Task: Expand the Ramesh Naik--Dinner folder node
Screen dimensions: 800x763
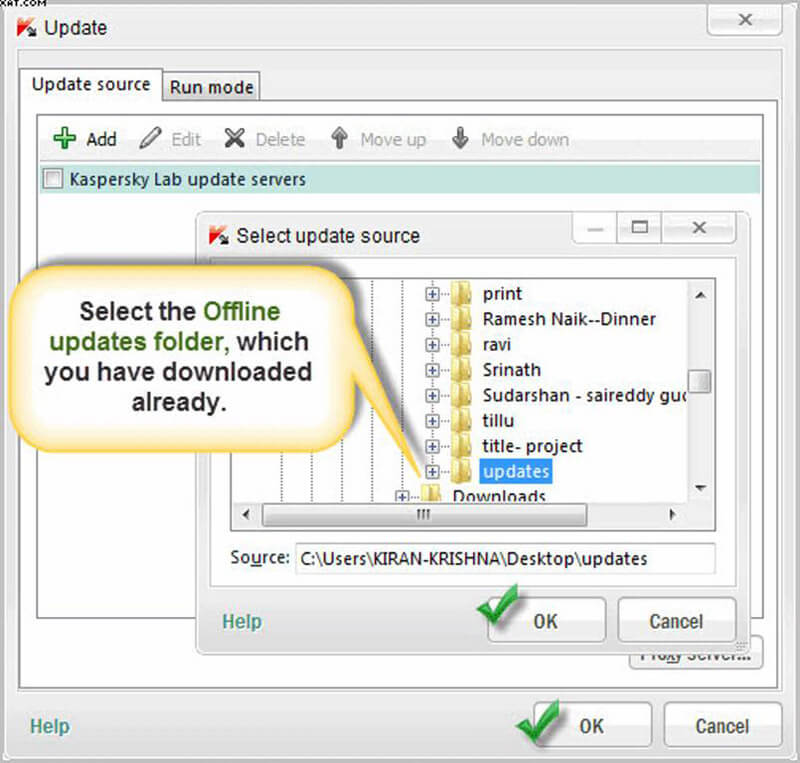Action: pyautogui.click(x=432, y=319)
